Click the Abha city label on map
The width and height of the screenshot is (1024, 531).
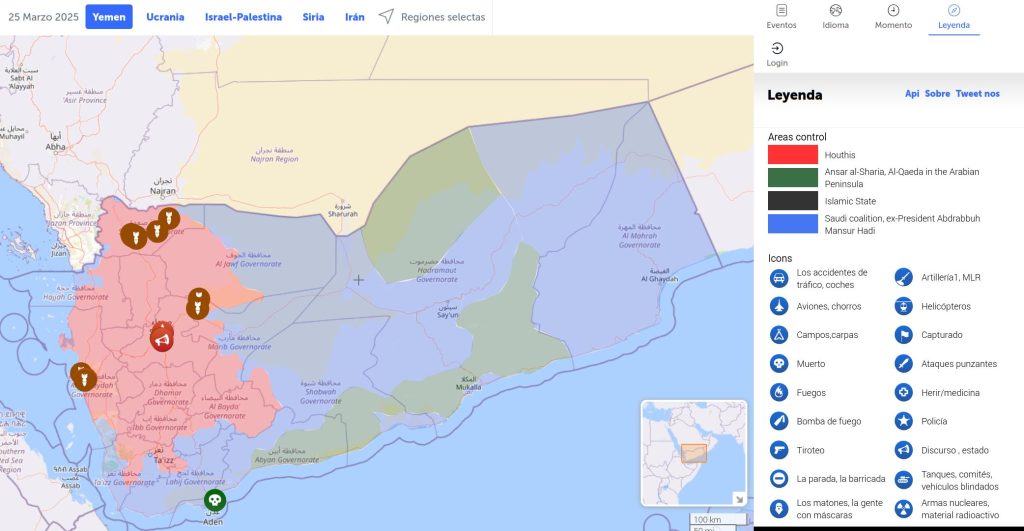[56, 142]
